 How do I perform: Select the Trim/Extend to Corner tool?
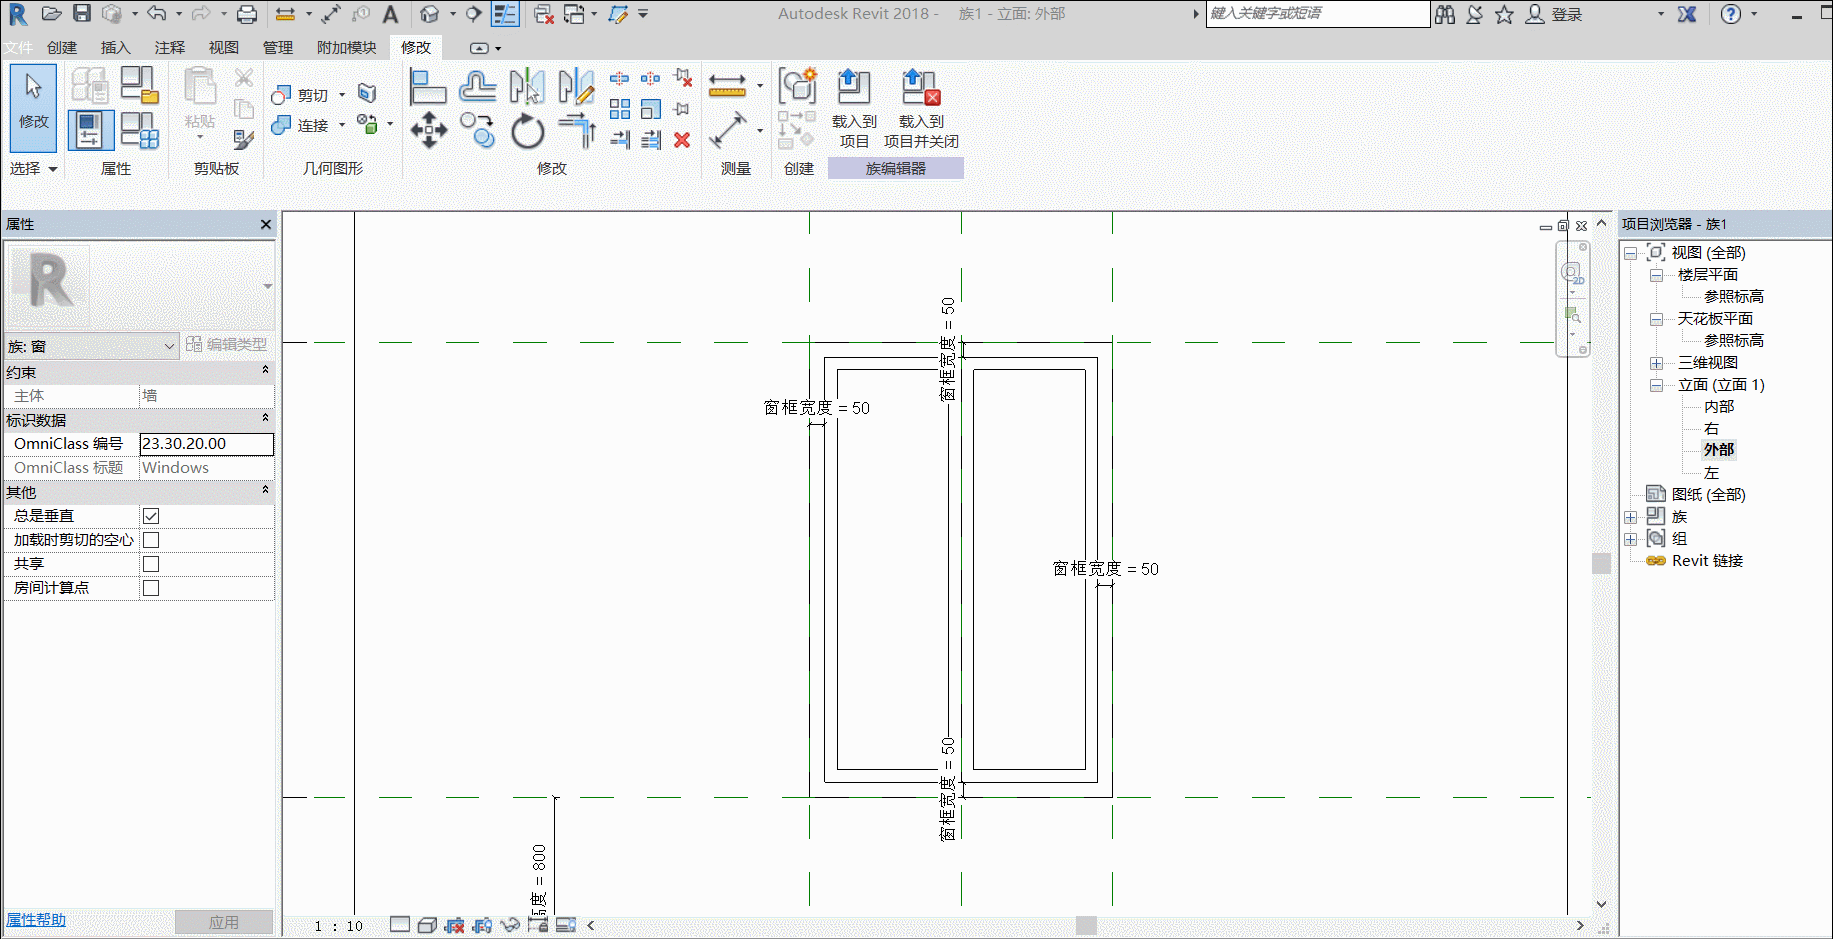[577, 130]
